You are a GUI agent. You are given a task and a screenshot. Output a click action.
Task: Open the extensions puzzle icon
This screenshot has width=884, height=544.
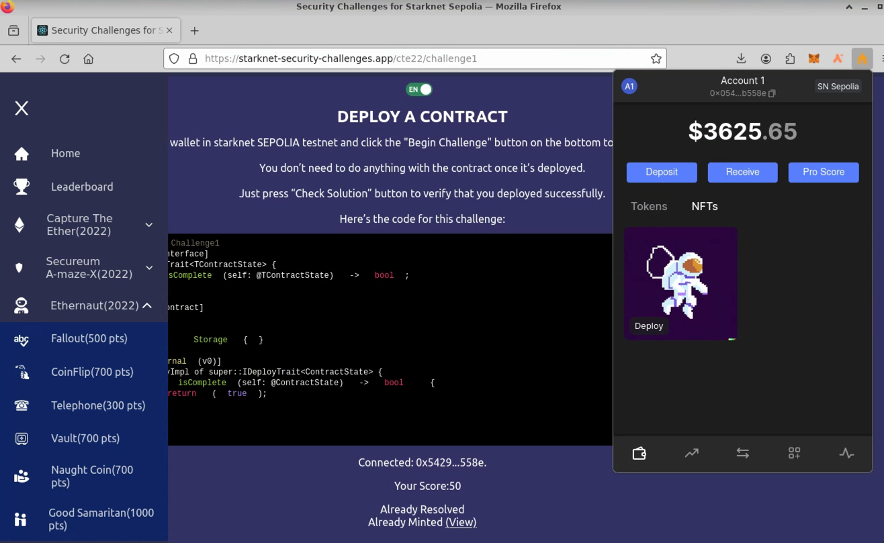[790, 59]
